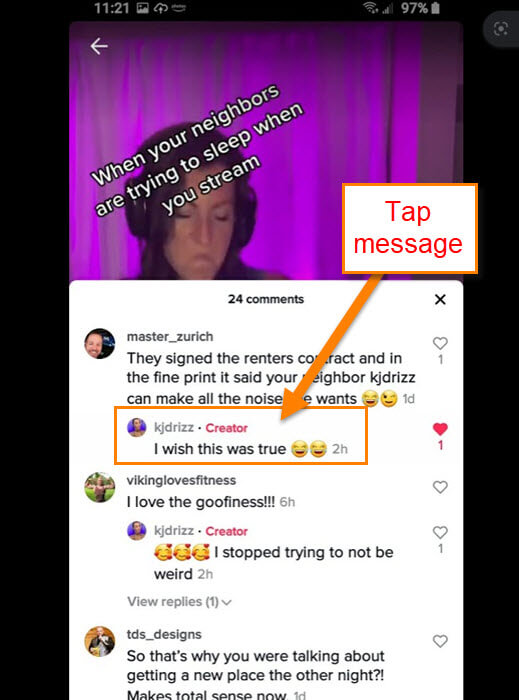This screenshot has height=700, width=519.
Task: Tap the Wi-Fi status icon
Action: pyautogui.click(x=370, y=8)
